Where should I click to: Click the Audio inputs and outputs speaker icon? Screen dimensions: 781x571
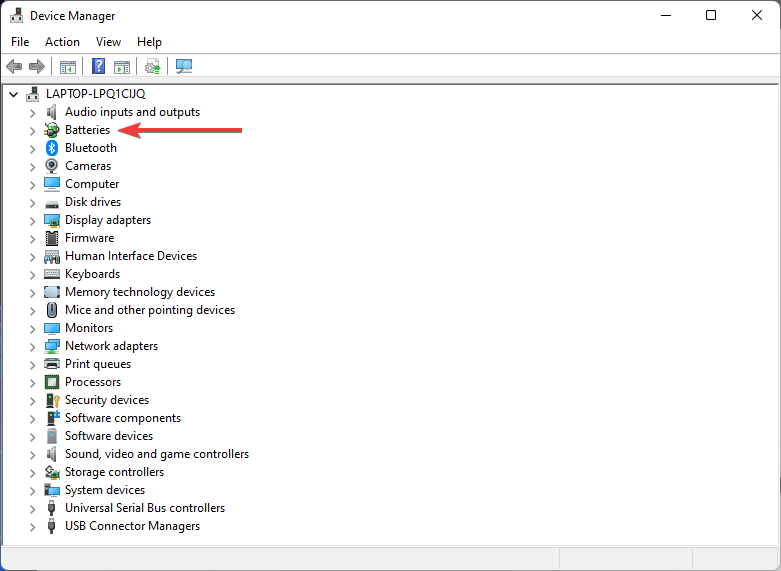click(x=51, y=112)
